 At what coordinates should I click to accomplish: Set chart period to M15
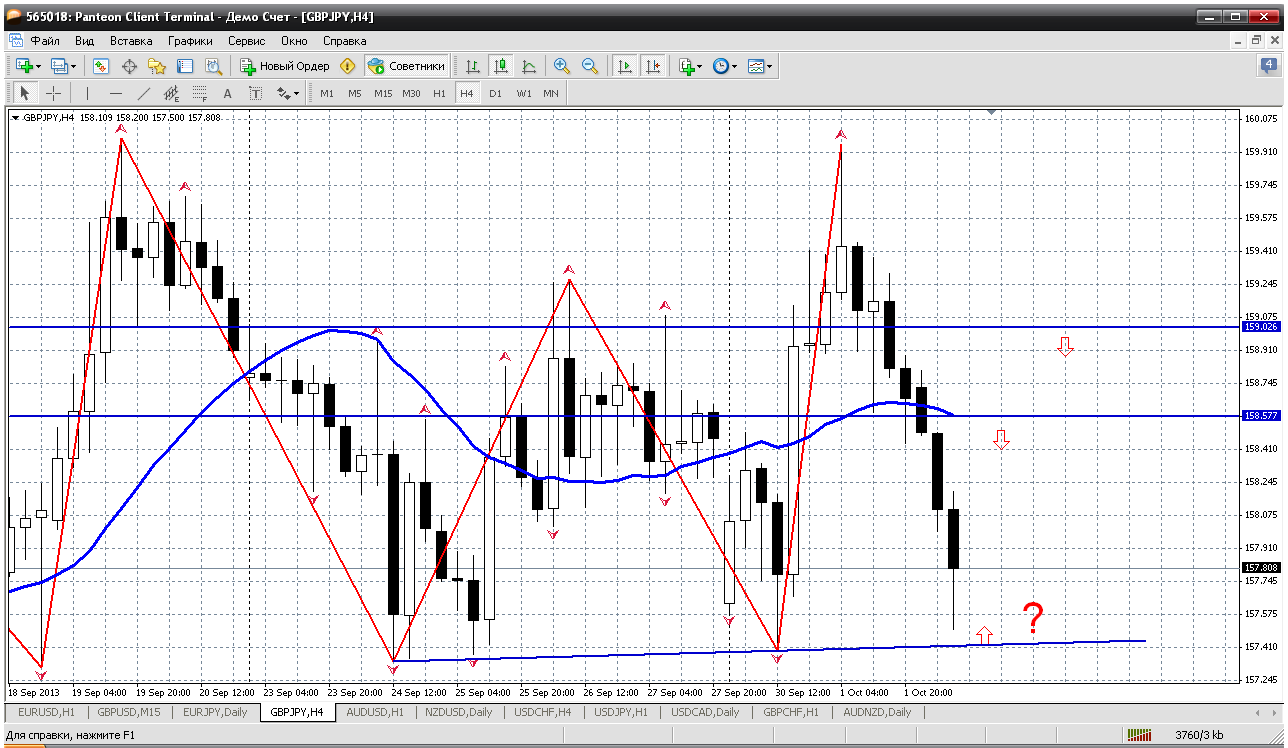pyautogui.click(x=383, y=93)
